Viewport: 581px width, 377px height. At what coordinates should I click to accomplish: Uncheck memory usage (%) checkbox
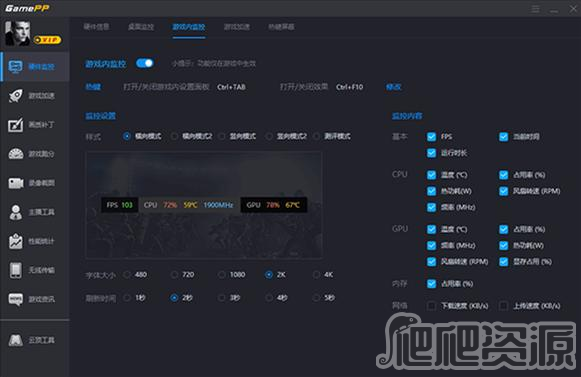[431, 284]
